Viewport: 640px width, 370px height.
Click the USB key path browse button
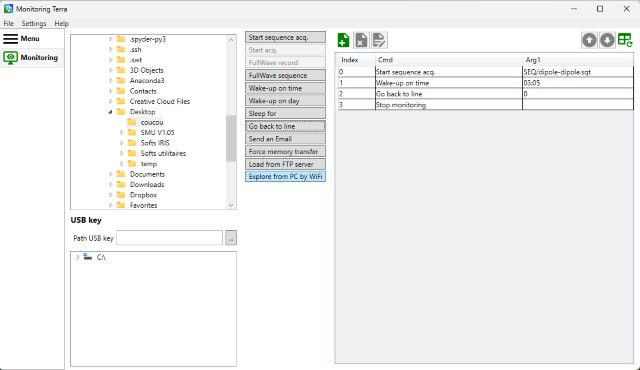tap(231, 238)
